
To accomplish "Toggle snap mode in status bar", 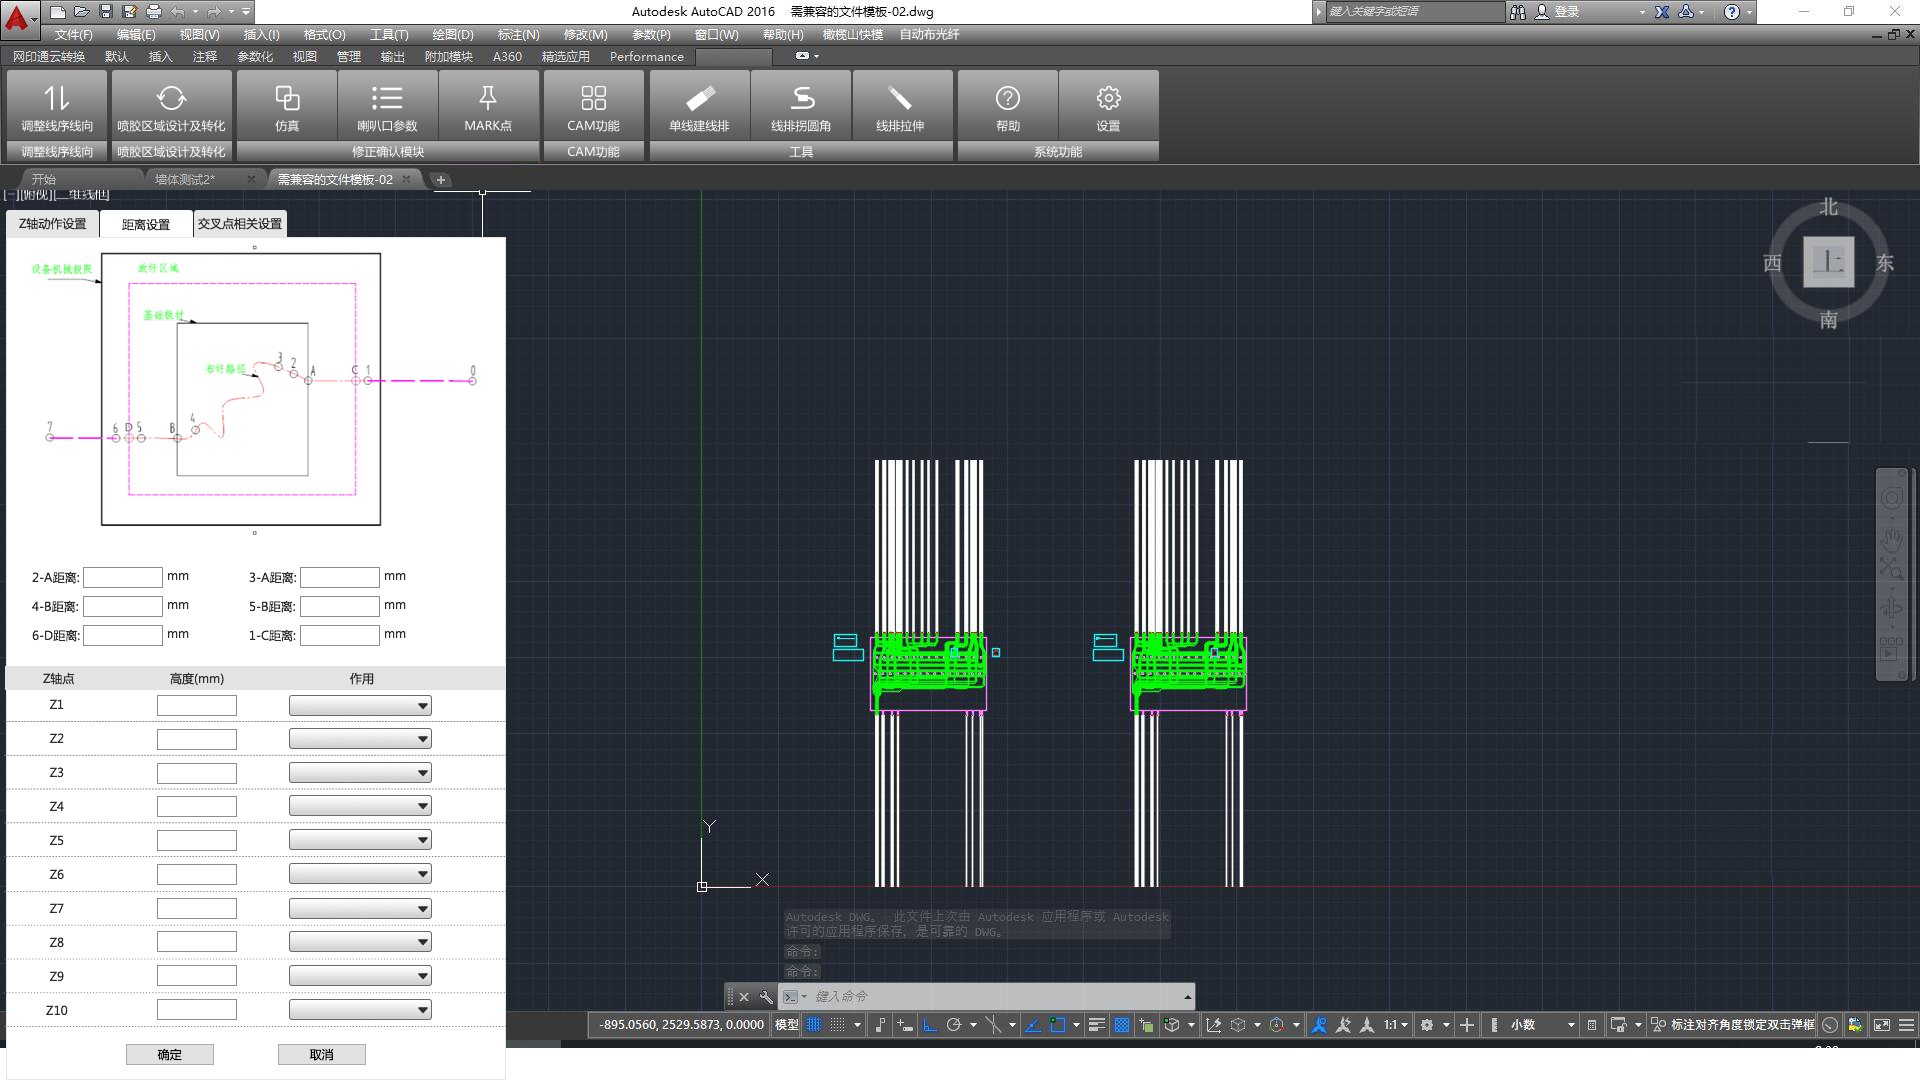I will point(838,1025).
